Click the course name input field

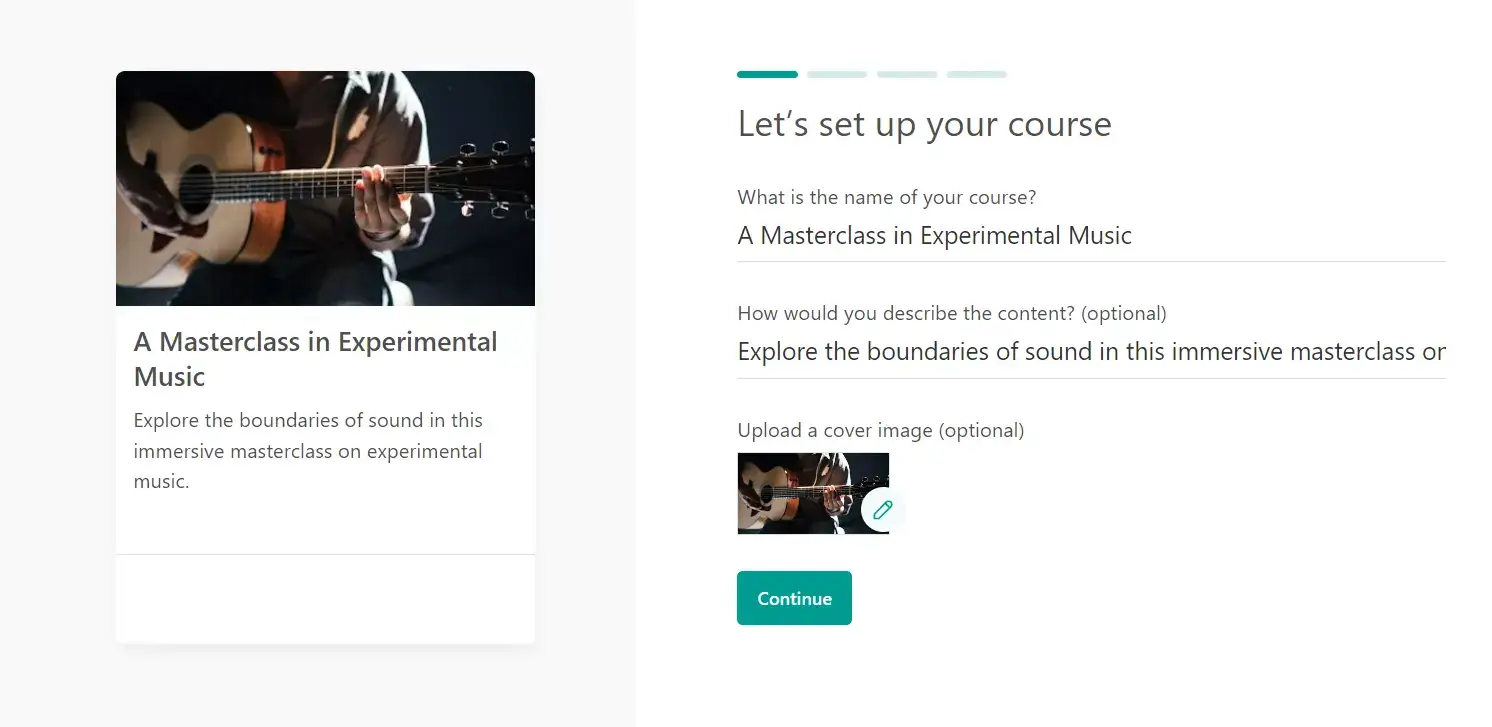pos(1090,236)
